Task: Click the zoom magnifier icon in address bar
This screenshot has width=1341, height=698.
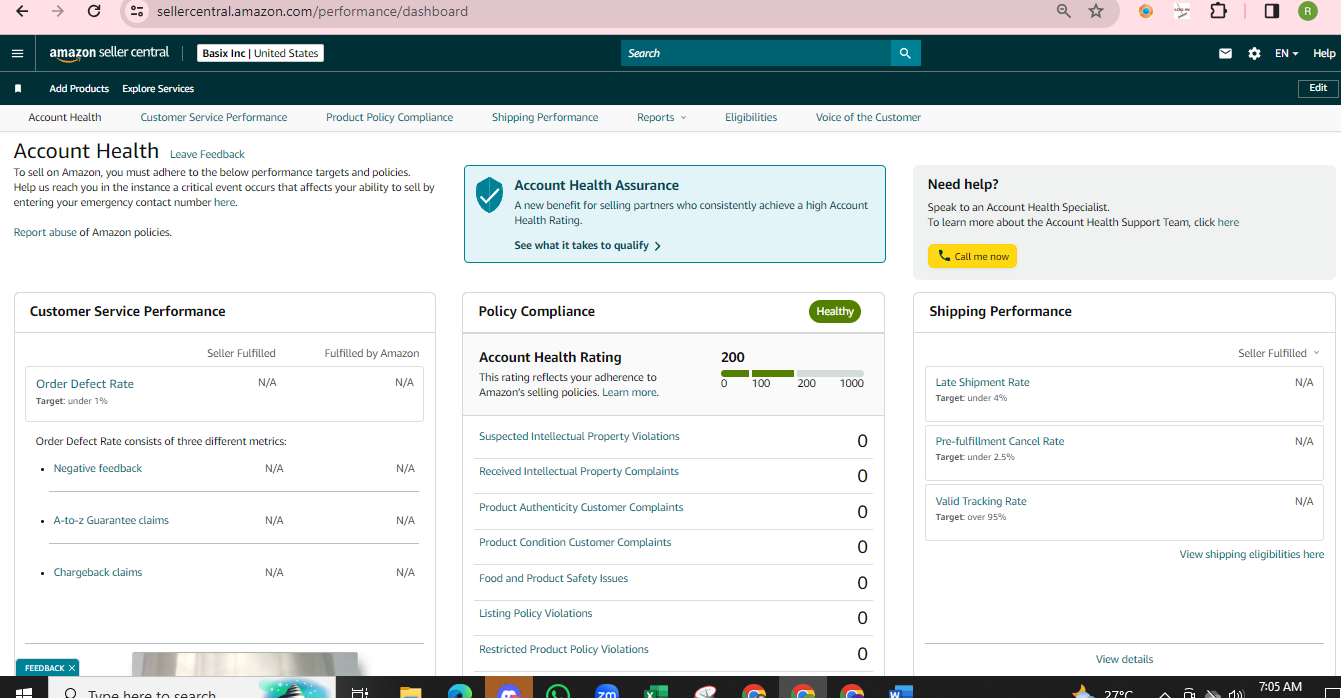Action: tap(1063, 11)
